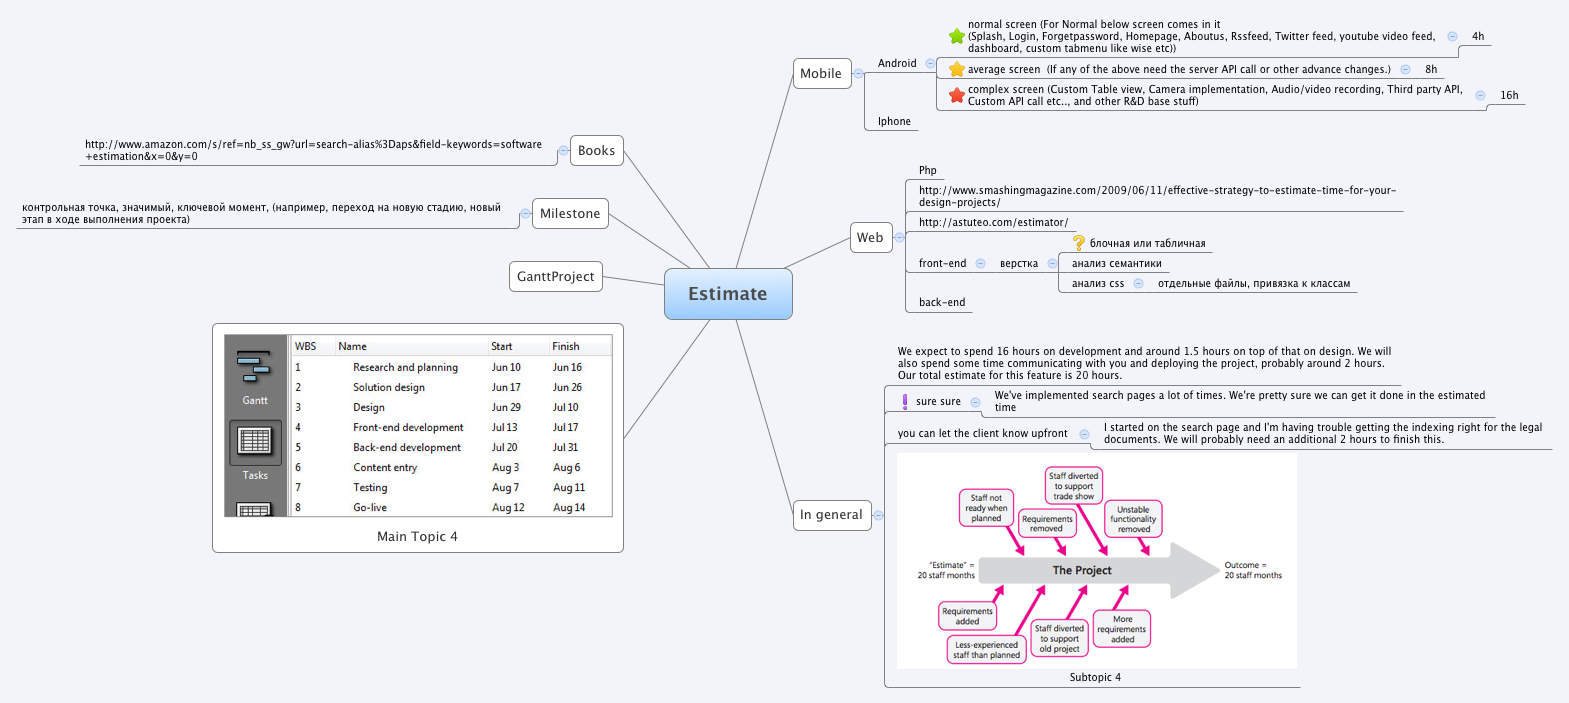The image size is (1569, 703).
Task: Open the amazon.com software estimation link
Action: click(x=313, y=150)
